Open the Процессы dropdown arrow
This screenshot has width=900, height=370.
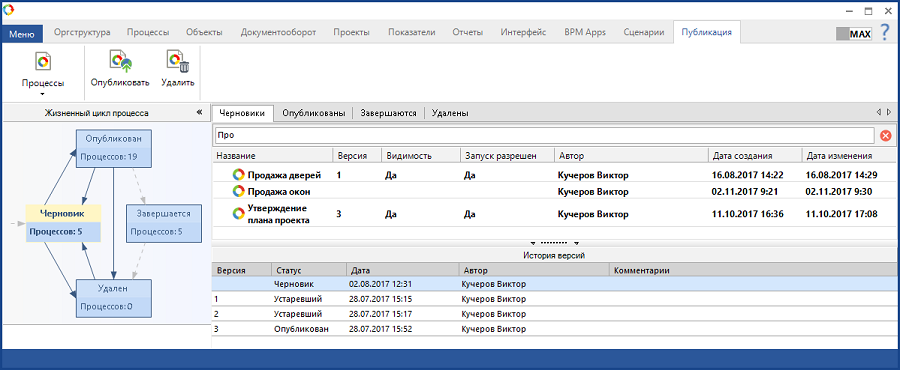tap(42, 94)
